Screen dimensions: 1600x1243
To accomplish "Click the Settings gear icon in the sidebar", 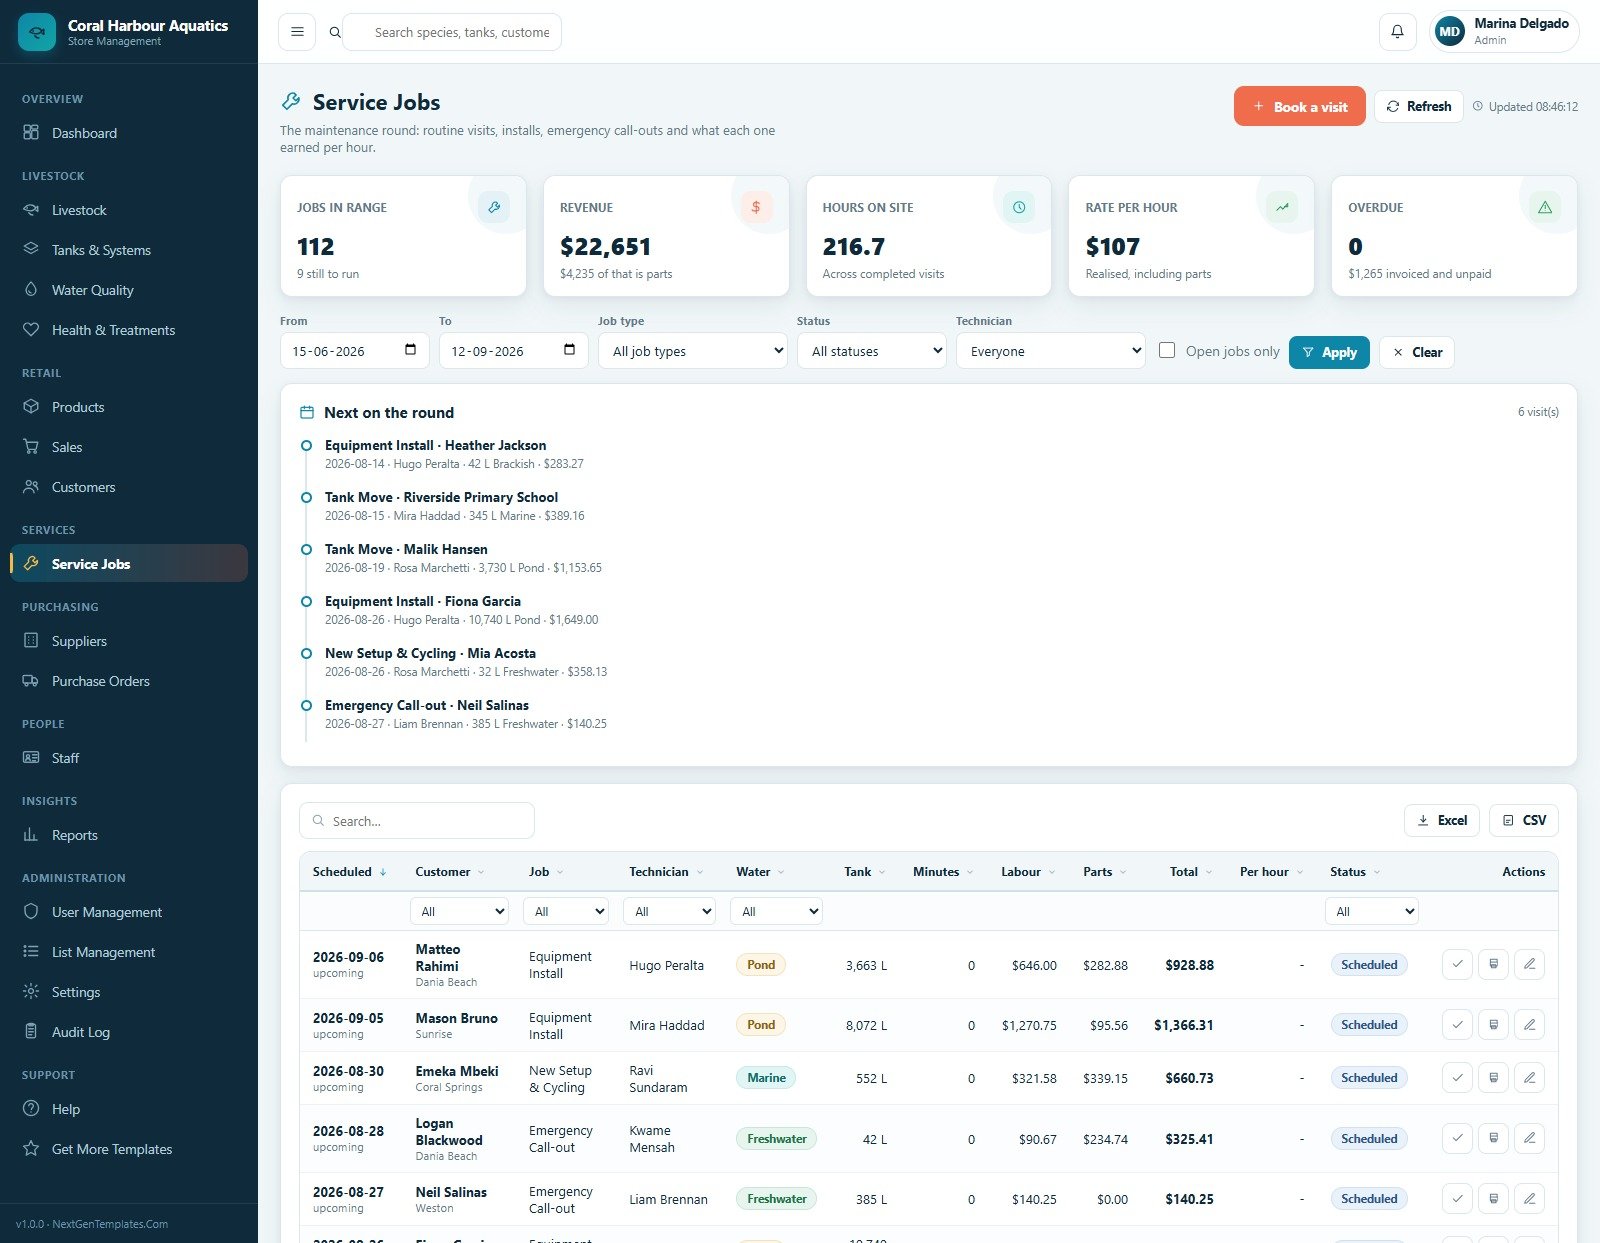I will (x=31, y=992).
